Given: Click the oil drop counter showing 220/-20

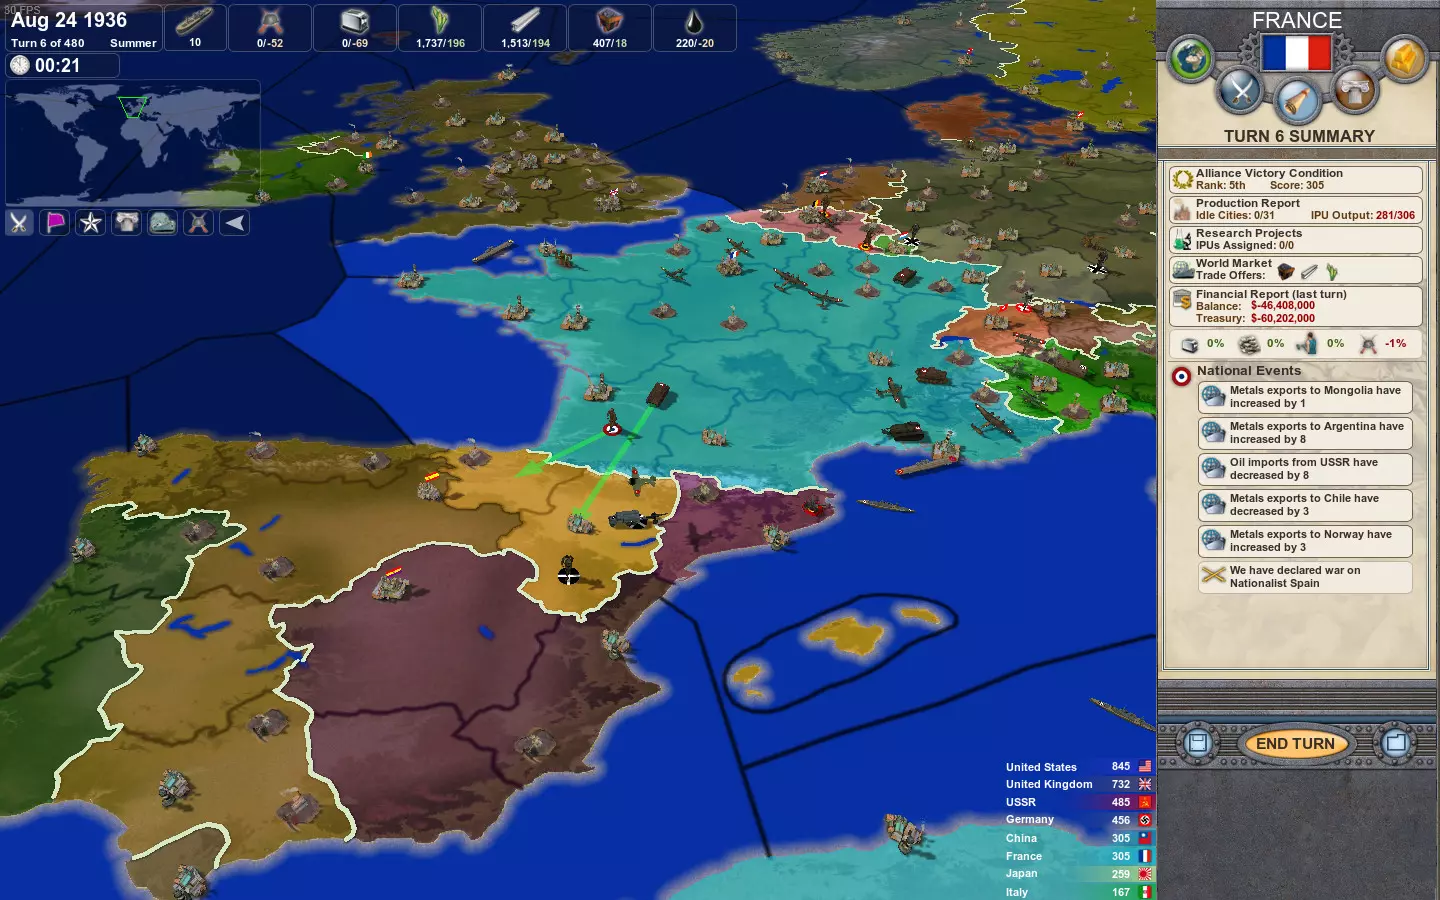Looking at the screenshot, I should [695, 27].
